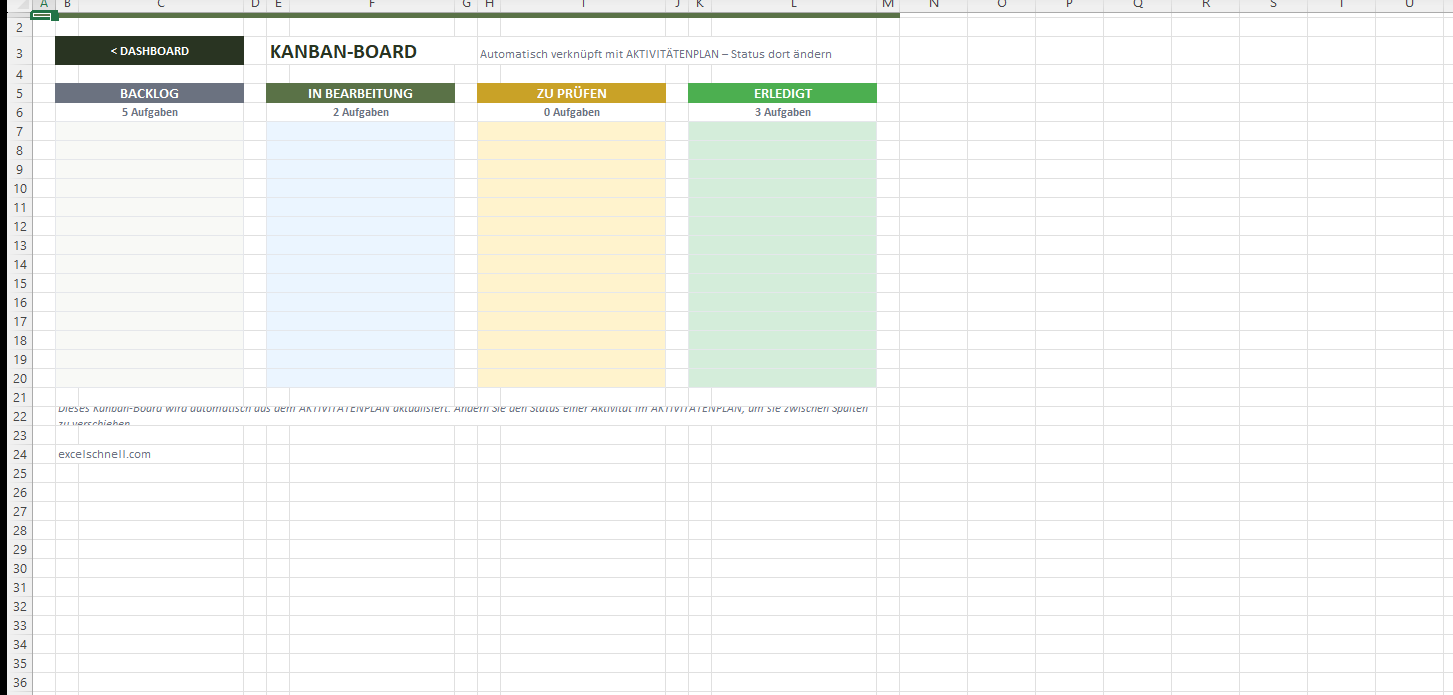1453x695 pixels.
Task: Click the "3 Aufgaben" count cell
Action: (x=782, y=112)
